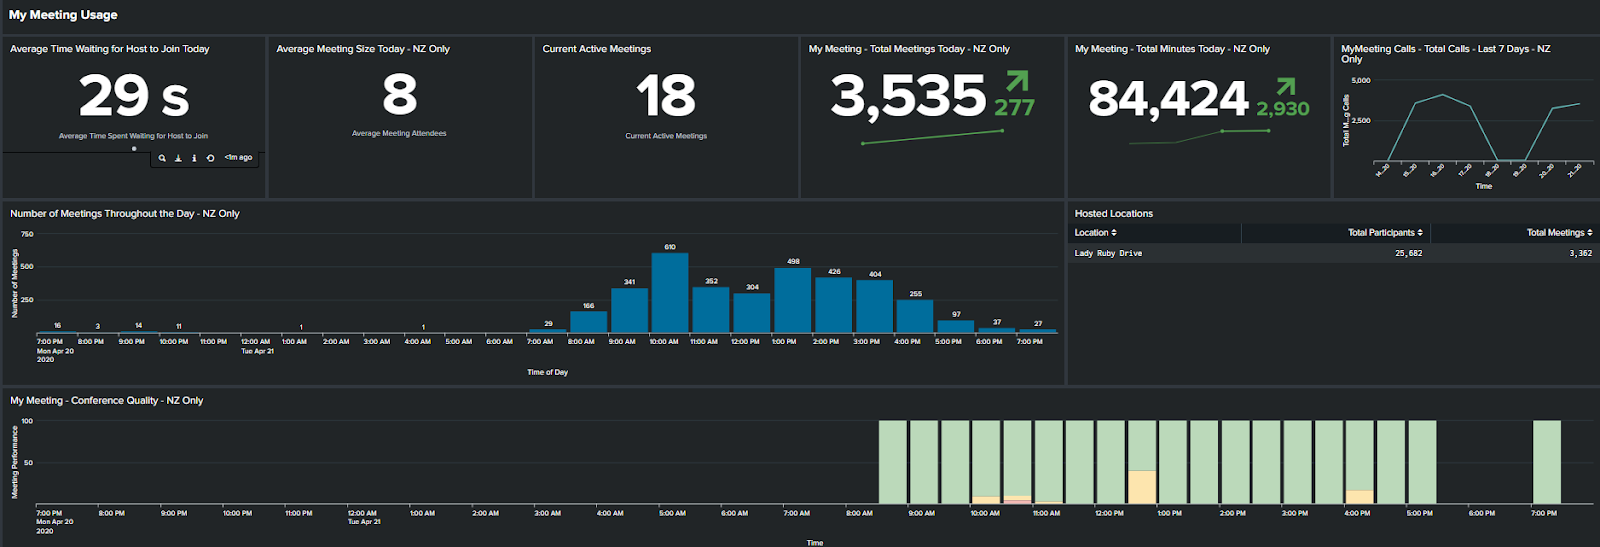This screenshot has width=1600, height=547.
Task: Click the Total Minutes Today panel title
Action: point(1172,49)
